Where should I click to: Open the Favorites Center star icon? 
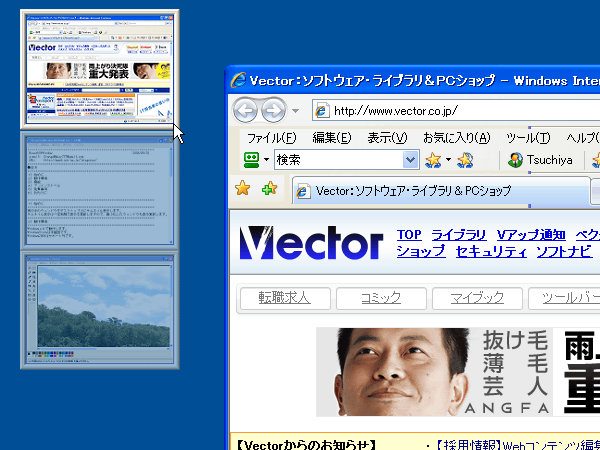point(243,188)
